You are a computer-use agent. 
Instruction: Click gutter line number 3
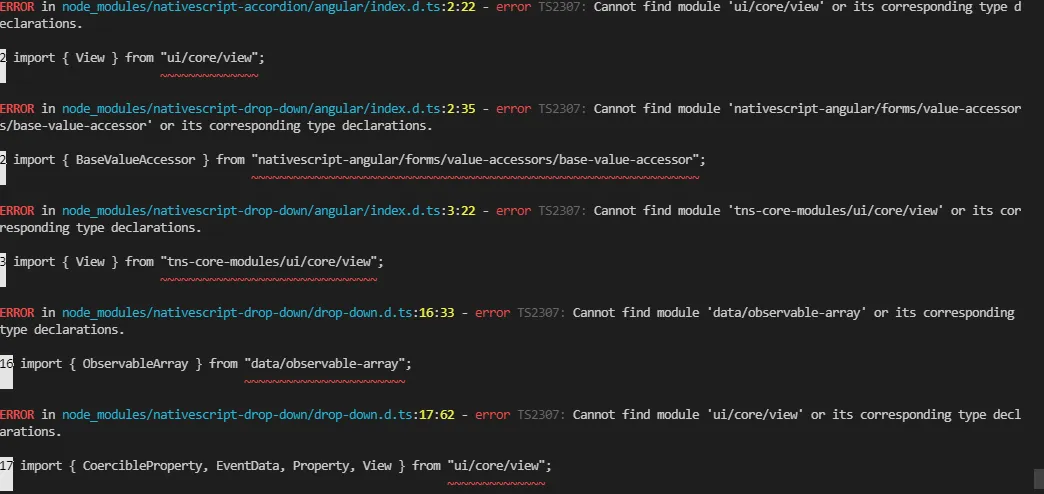[3, 262]
